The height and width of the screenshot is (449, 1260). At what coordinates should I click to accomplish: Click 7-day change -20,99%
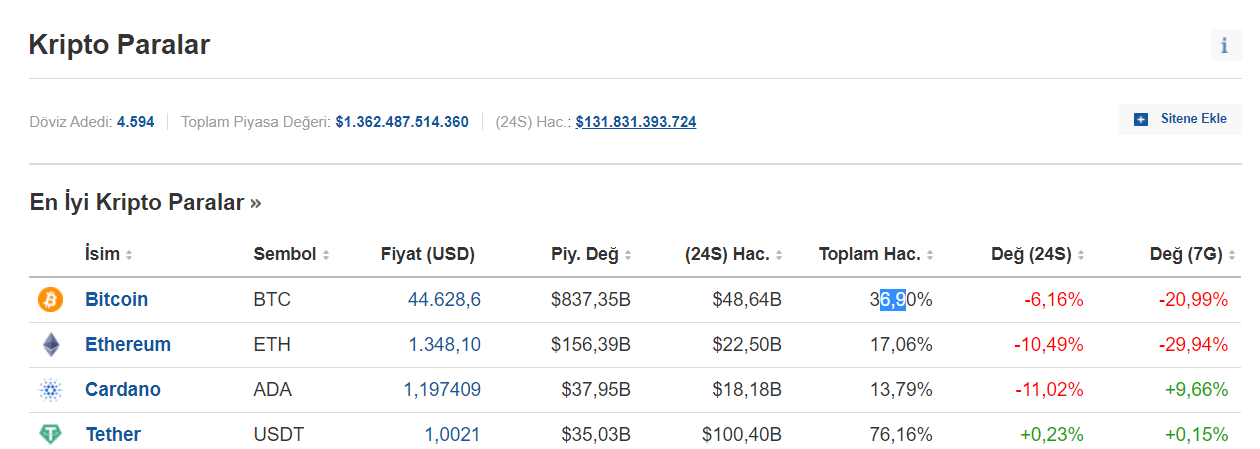[x=1193, y=299]
